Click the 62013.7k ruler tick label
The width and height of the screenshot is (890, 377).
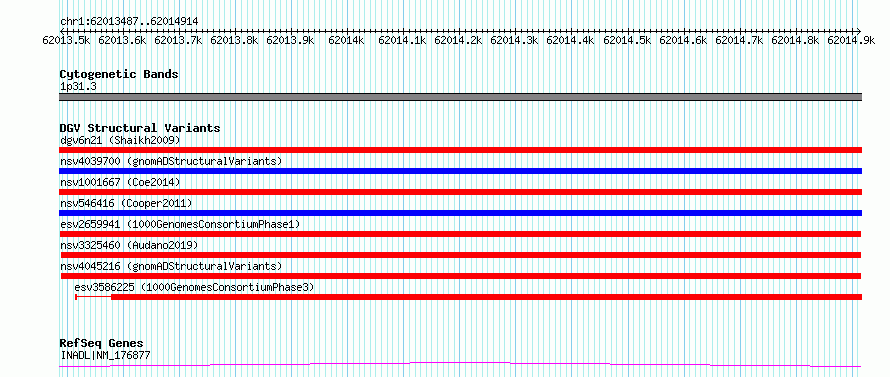[179, 40]
